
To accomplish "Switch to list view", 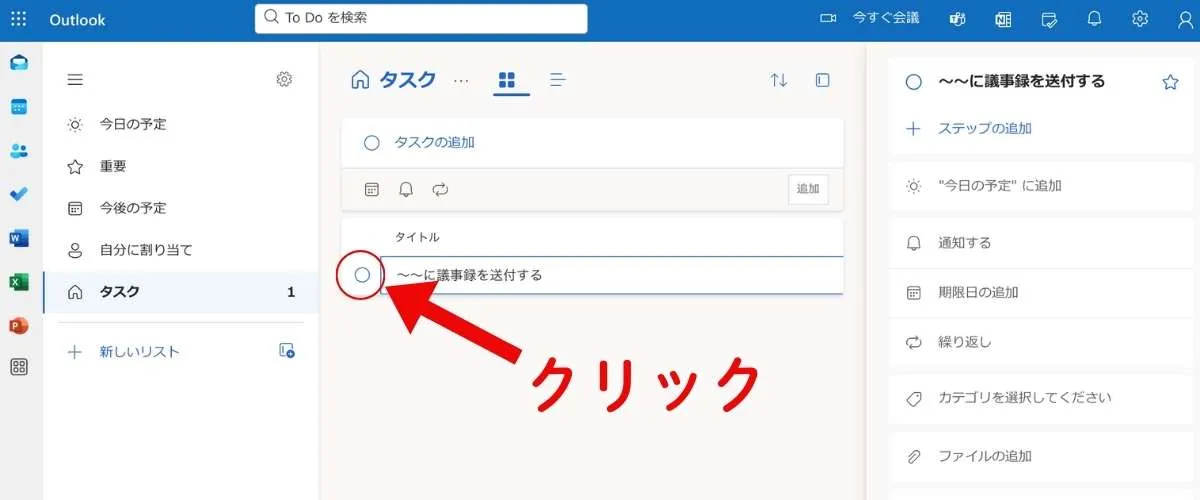I will tap(558, 80).
